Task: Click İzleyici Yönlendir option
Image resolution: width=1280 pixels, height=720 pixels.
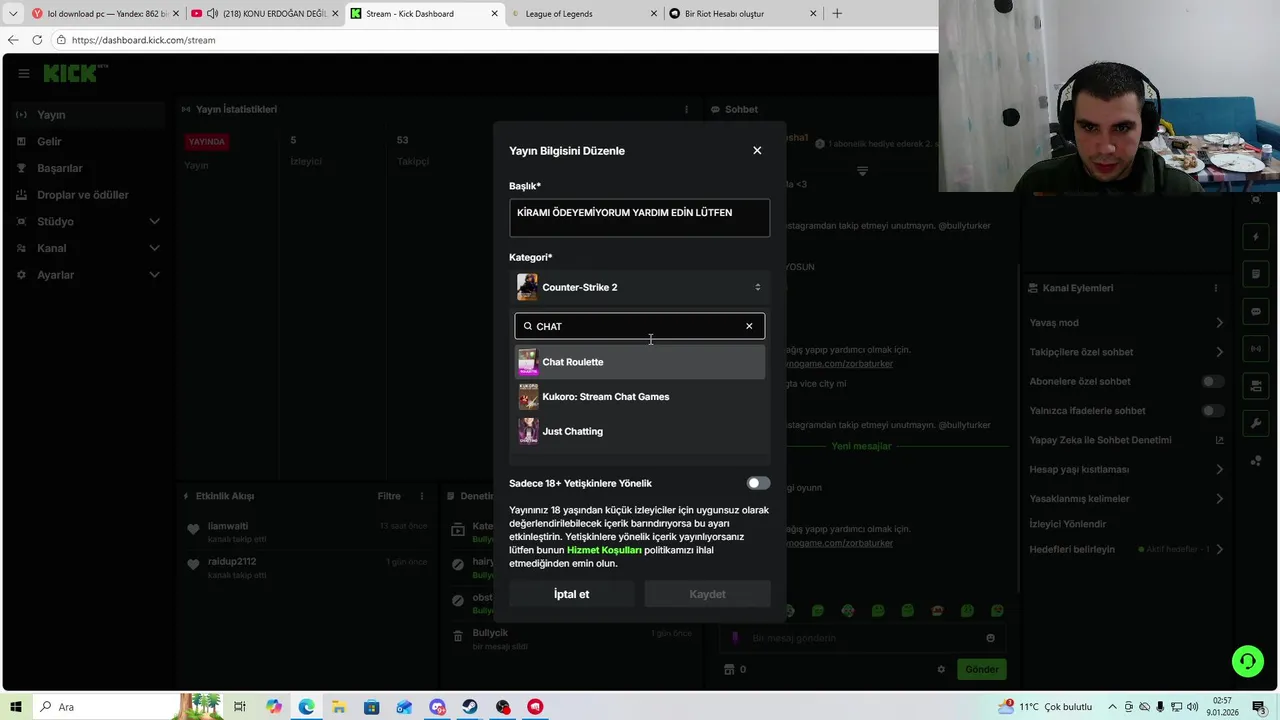Action: tap(1068, 524)
